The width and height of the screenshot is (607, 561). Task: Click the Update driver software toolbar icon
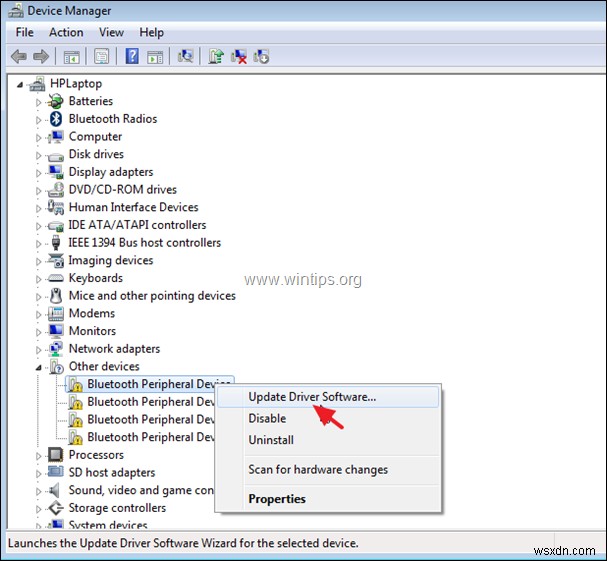click(x=216, y=57)
